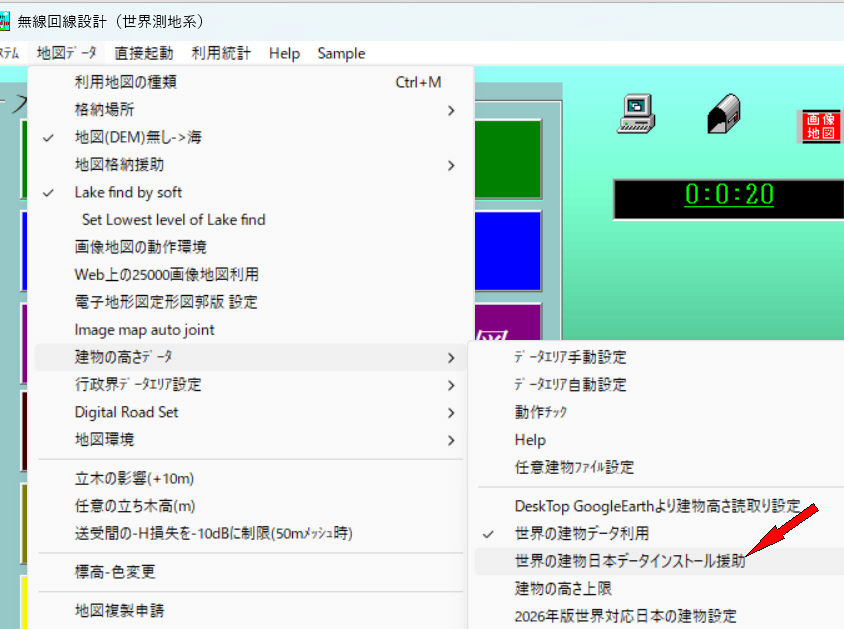The height and width of the screenshot is (629, 844).
Task: Select 2026年版世界対応日本の建物設定 item
Action: tap(625, 616)
